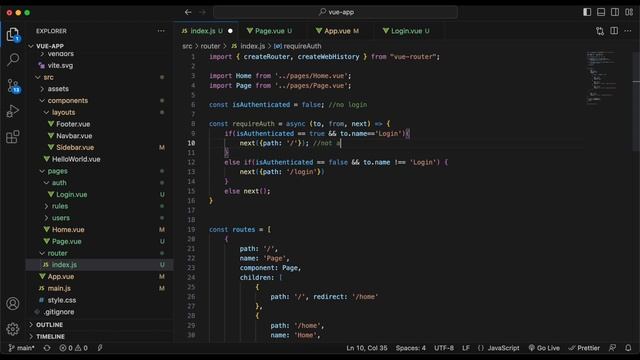This screenshot has width=640, height=360.
Task: Toggle the bottom panel layout icon
Action: coord(601,12)
